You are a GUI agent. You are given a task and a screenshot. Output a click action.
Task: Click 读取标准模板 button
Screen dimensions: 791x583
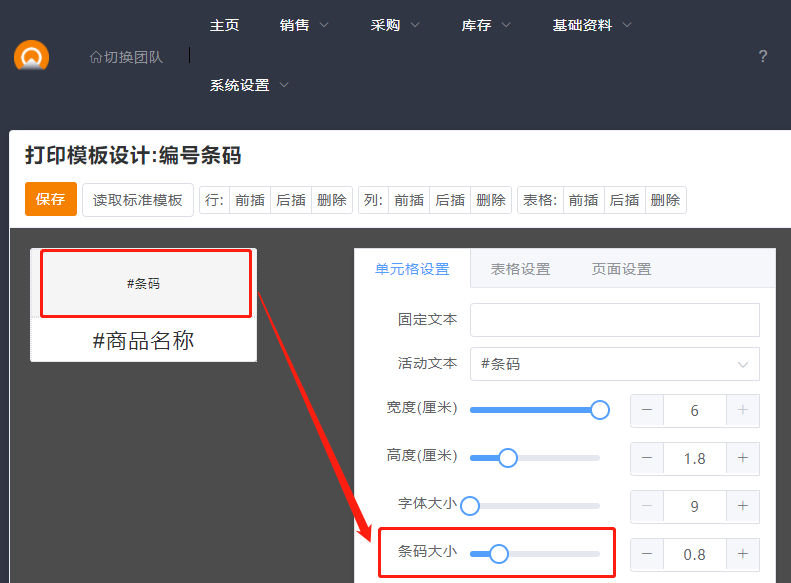138,199
